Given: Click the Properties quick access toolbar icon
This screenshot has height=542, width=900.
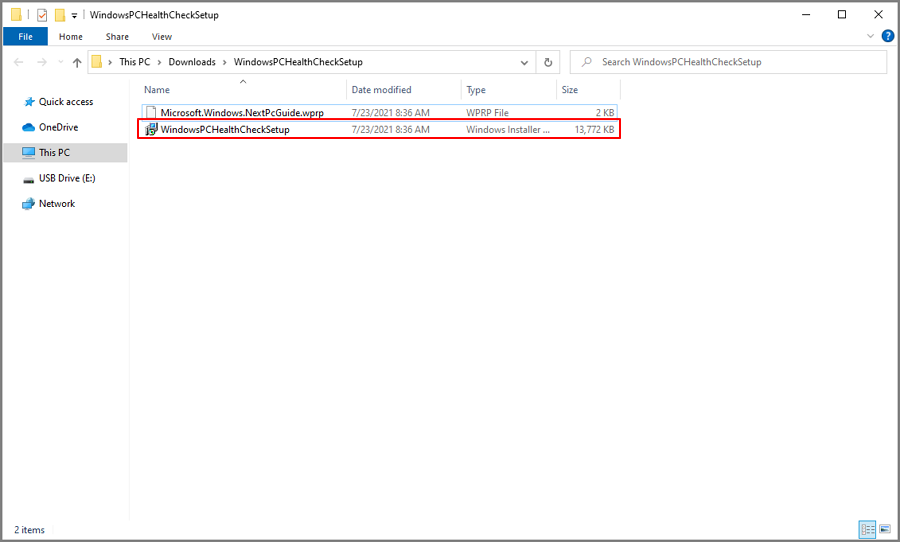Looking at the screenshot, I should 42,15.
